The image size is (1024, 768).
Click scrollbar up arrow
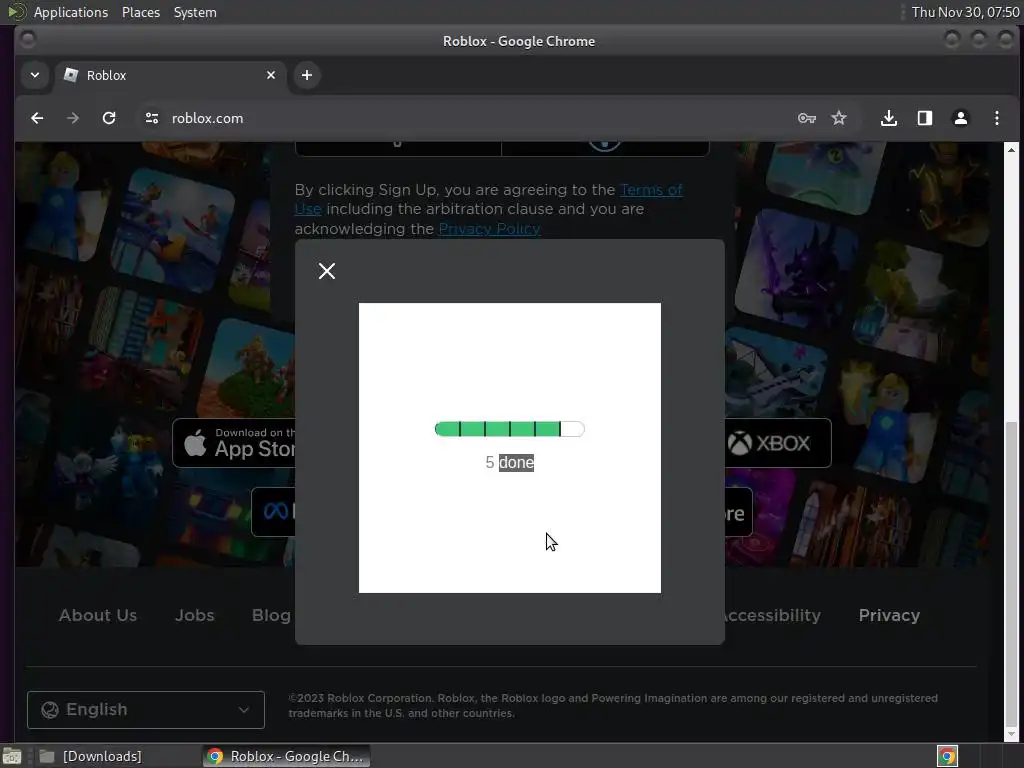[1011, 150]
